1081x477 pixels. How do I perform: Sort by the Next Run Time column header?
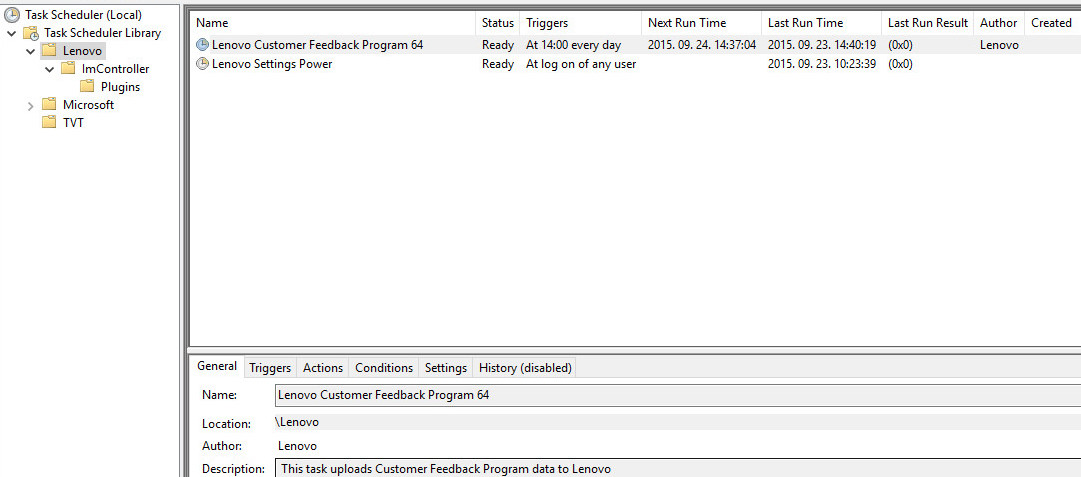coord(702,23)
